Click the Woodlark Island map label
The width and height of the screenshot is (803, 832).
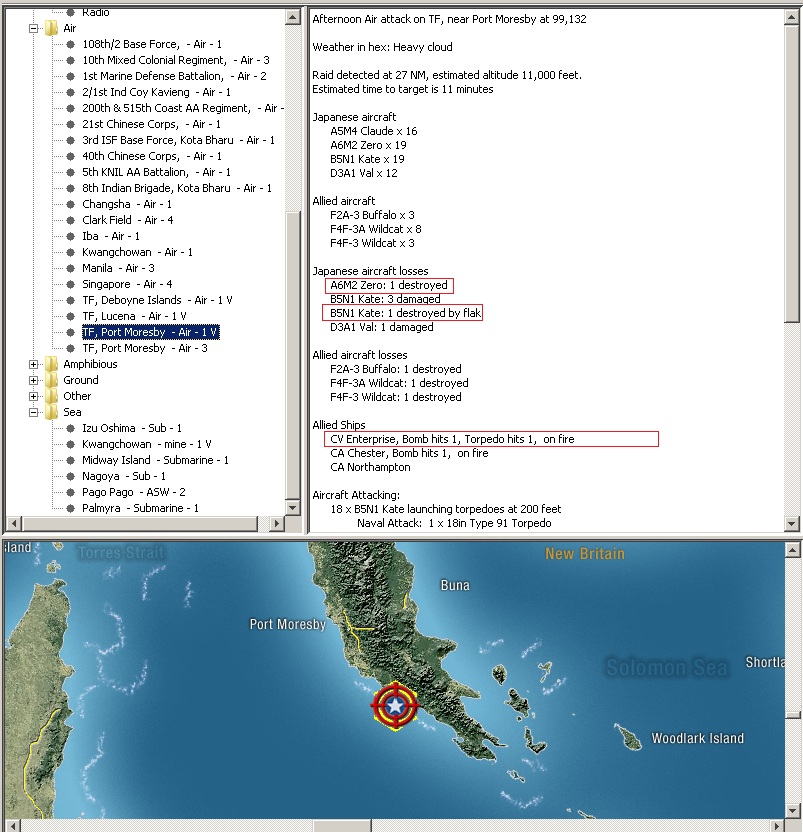pyautogui.click(x=697, y=739)
